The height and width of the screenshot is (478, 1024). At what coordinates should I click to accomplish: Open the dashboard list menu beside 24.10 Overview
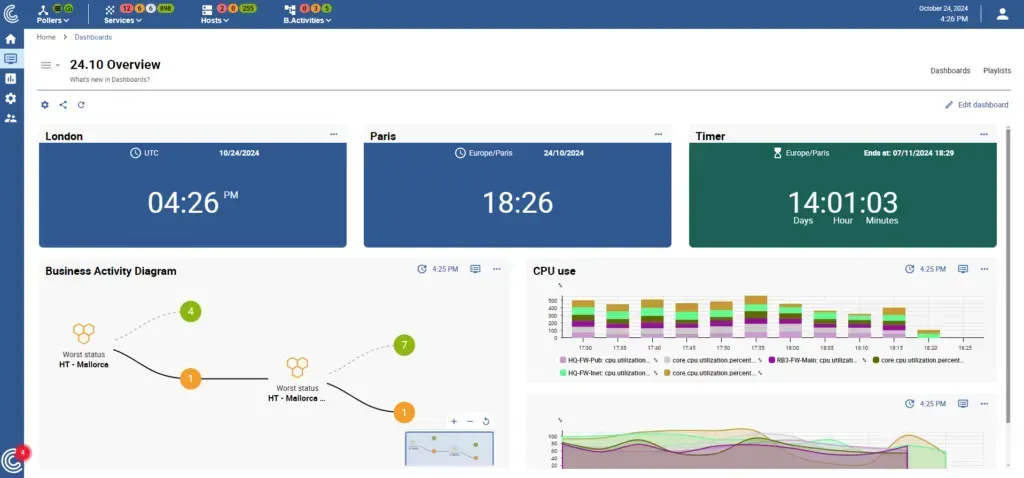[50, 65]
